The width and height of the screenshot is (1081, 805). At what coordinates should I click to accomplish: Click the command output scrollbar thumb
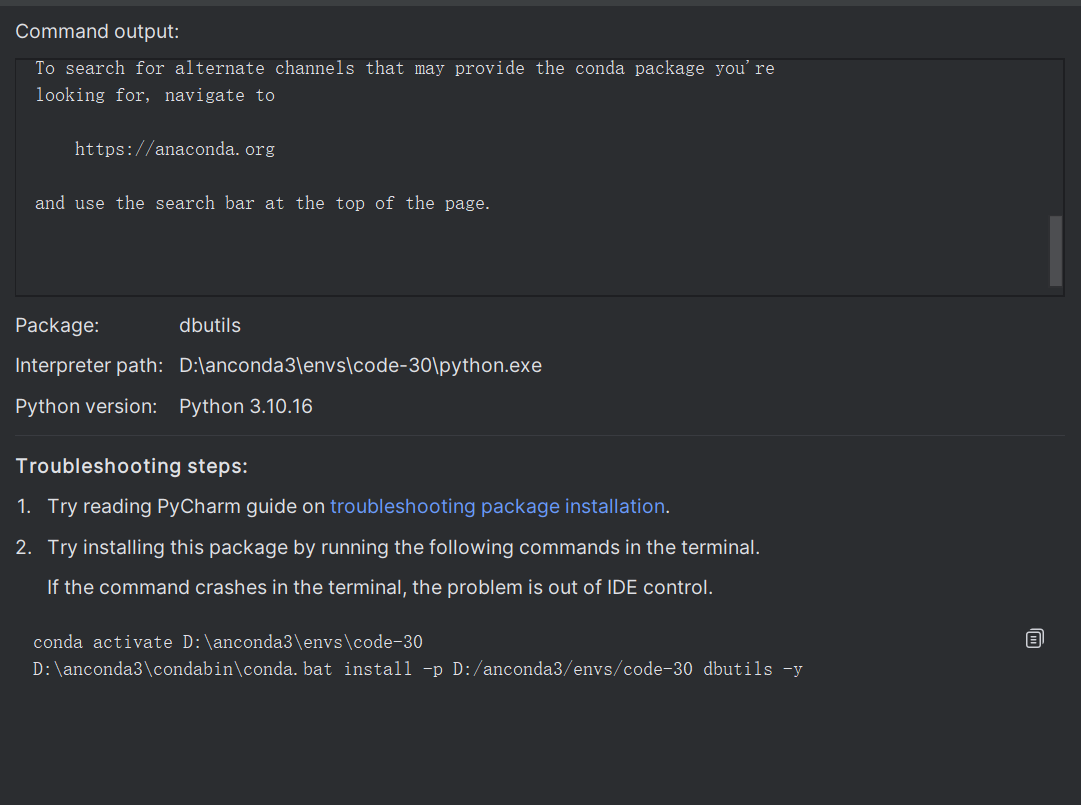tap(1056, 250)
